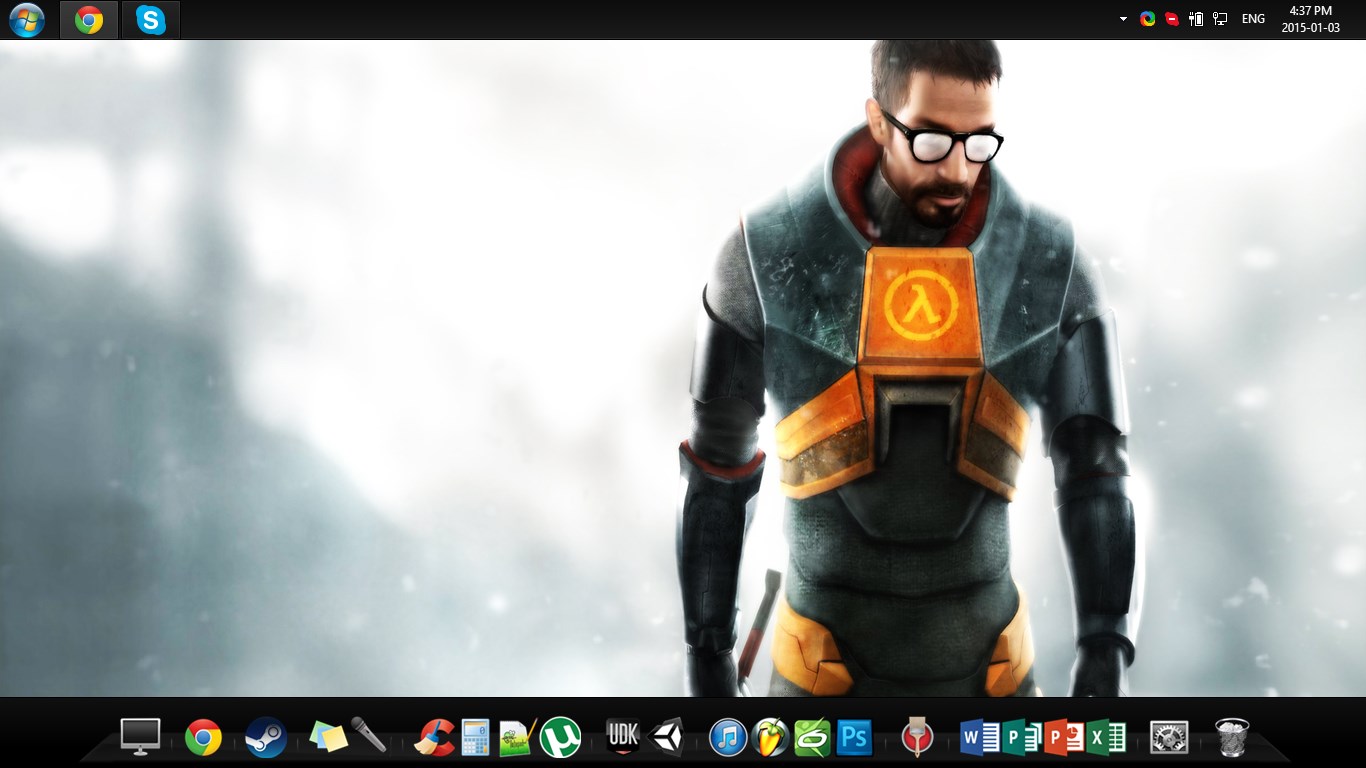This screenshot has height=768, width=1366.
Task: Open the red paintbrush app in dock
Action: 917,737
